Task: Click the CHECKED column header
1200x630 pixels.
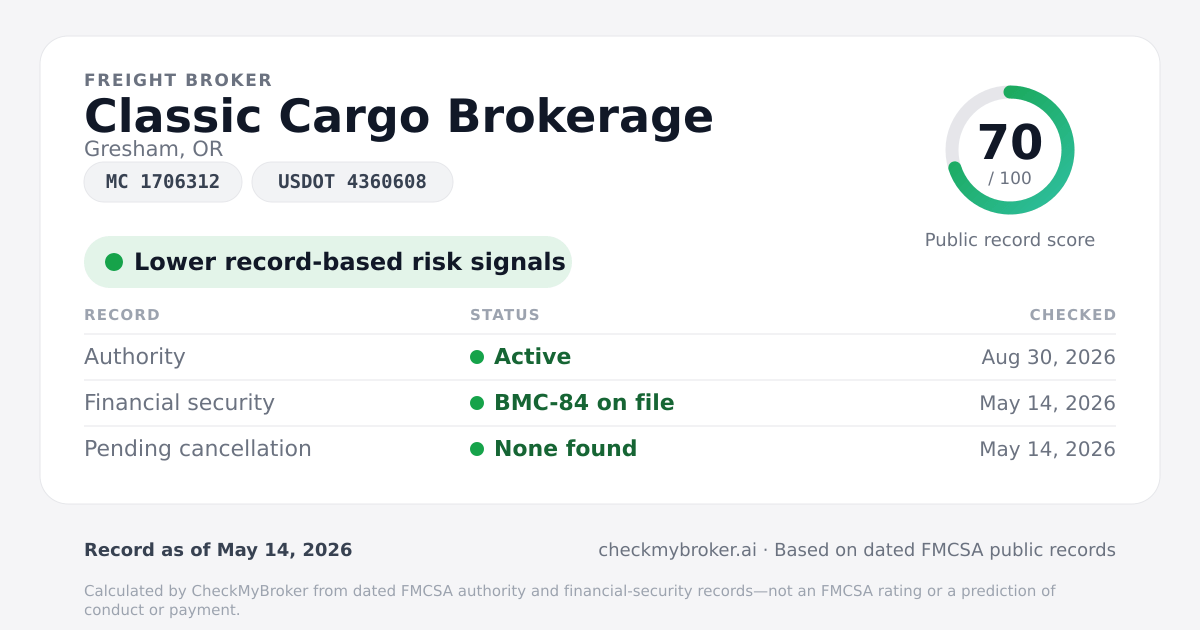Action: coord(1073,315)
